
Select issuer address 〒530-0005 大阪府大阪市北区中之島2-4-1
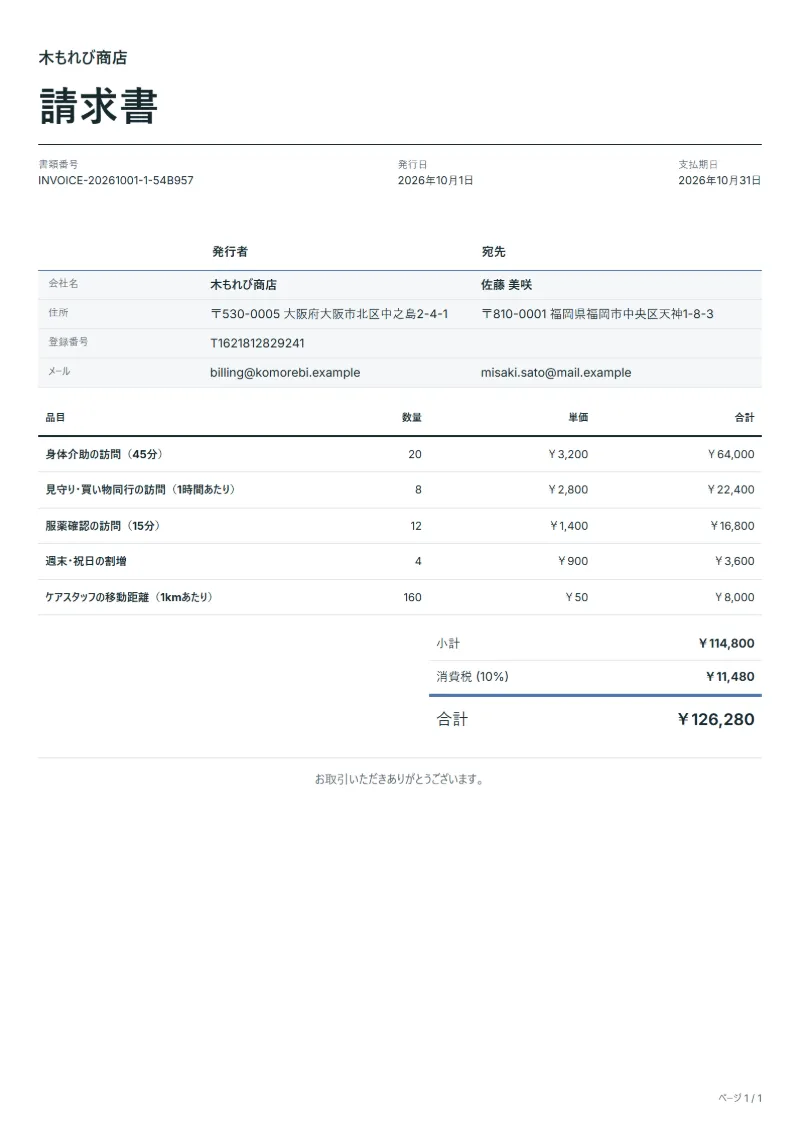329,314
